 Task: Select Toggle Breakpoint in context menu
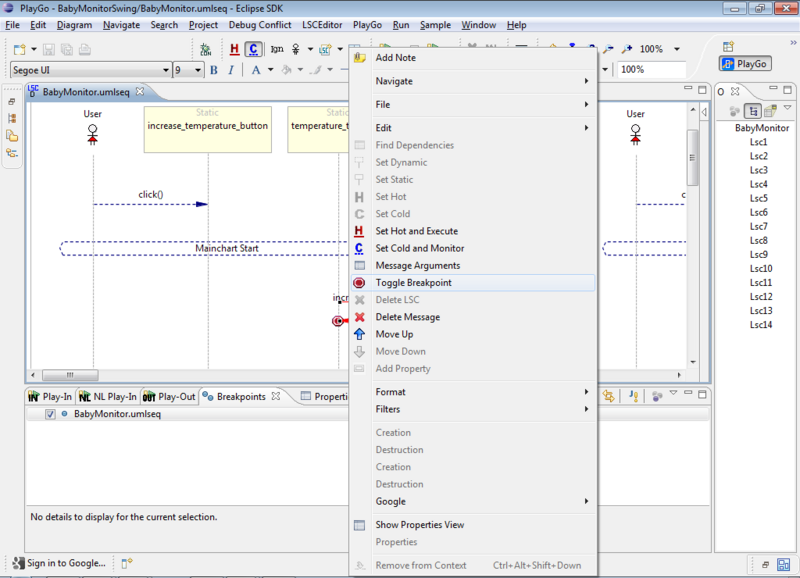point(473,283)
